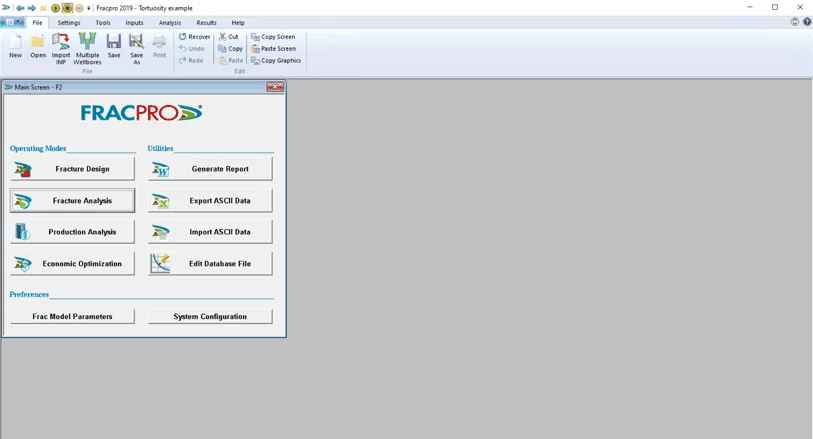Copy selection using Copy command

(230, 49)
